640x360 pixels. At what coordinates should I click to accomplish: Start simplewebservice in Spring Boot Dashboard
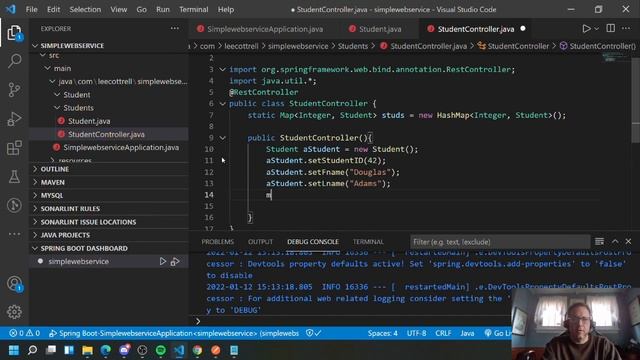(x=162, y=261)
